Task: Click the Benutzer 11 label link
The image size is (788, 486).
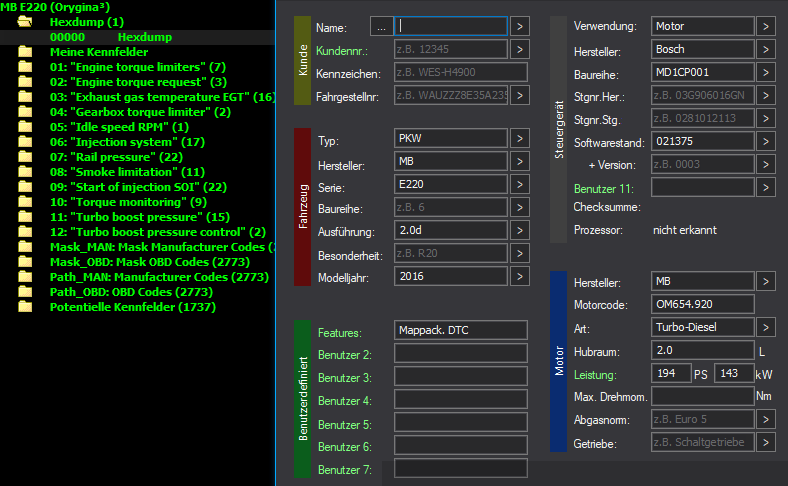Action: click(x=604, y=189)
